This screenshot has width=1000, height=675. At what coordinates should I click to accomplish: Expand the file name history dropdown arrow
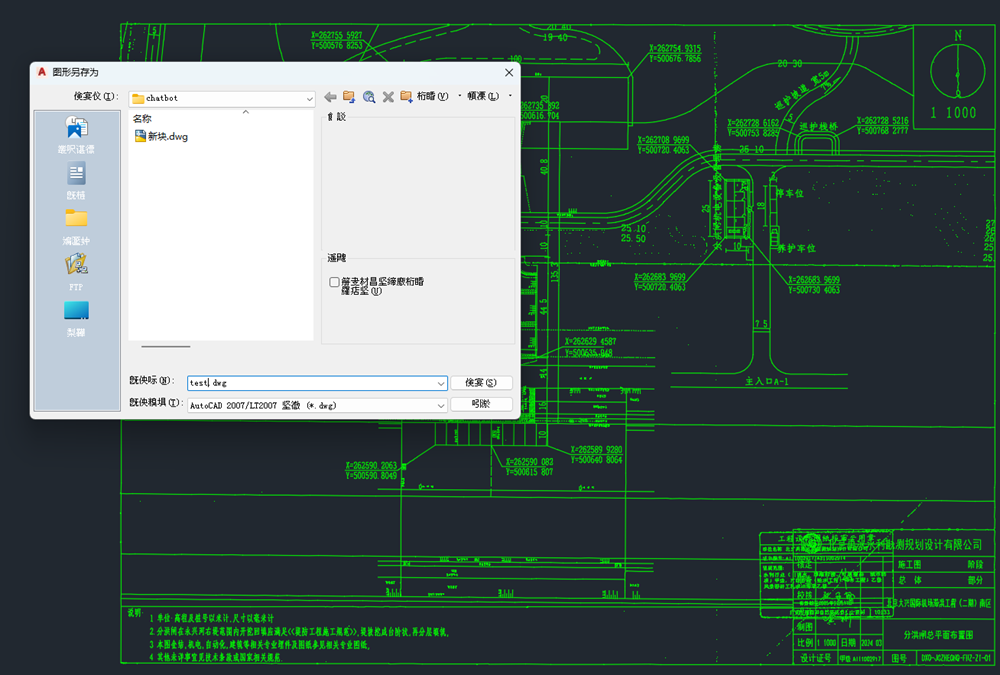(441, 383)
